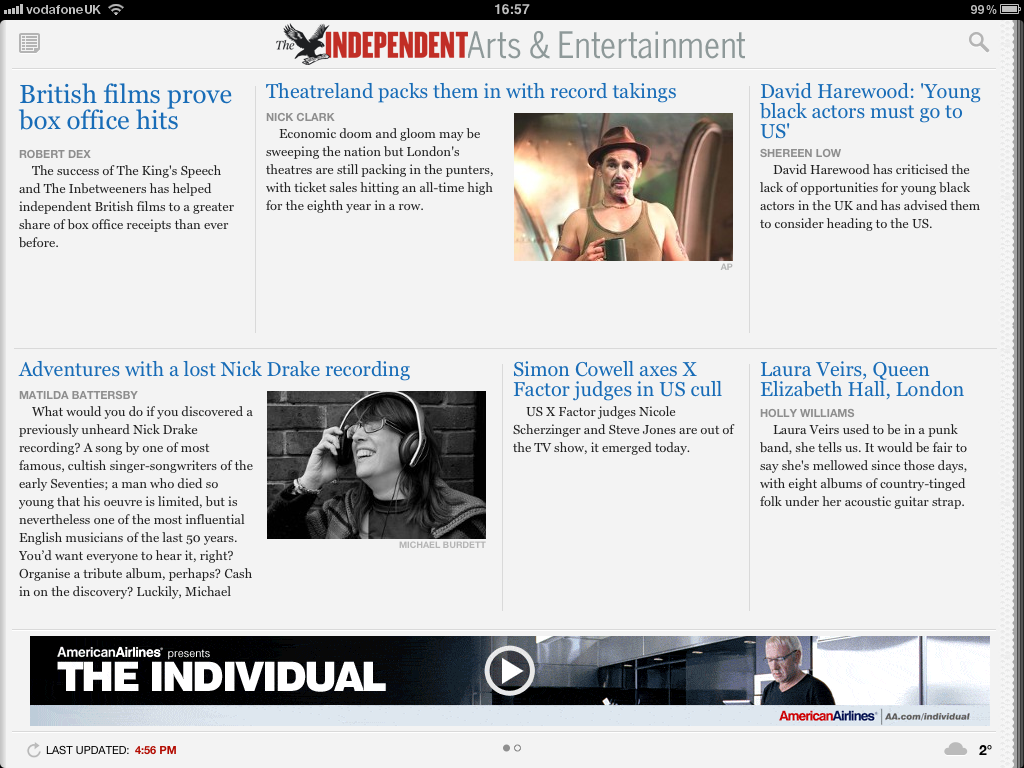Tap the search magnifying glass icon
The image size is (1024, 768).
pos(978,42)
